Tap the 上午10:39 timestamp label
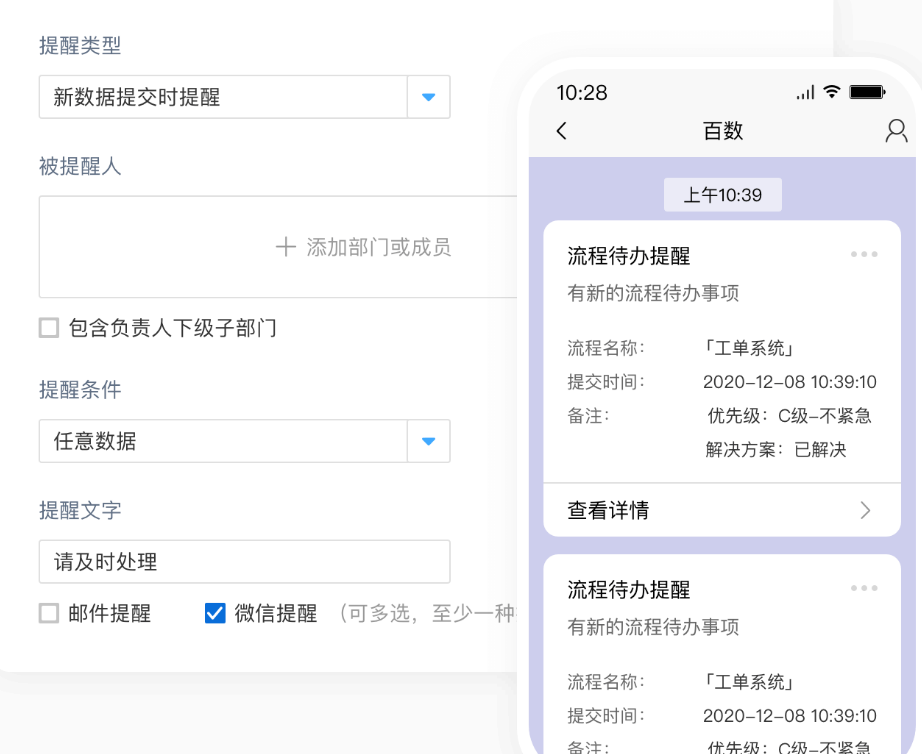 coord(722,195)
